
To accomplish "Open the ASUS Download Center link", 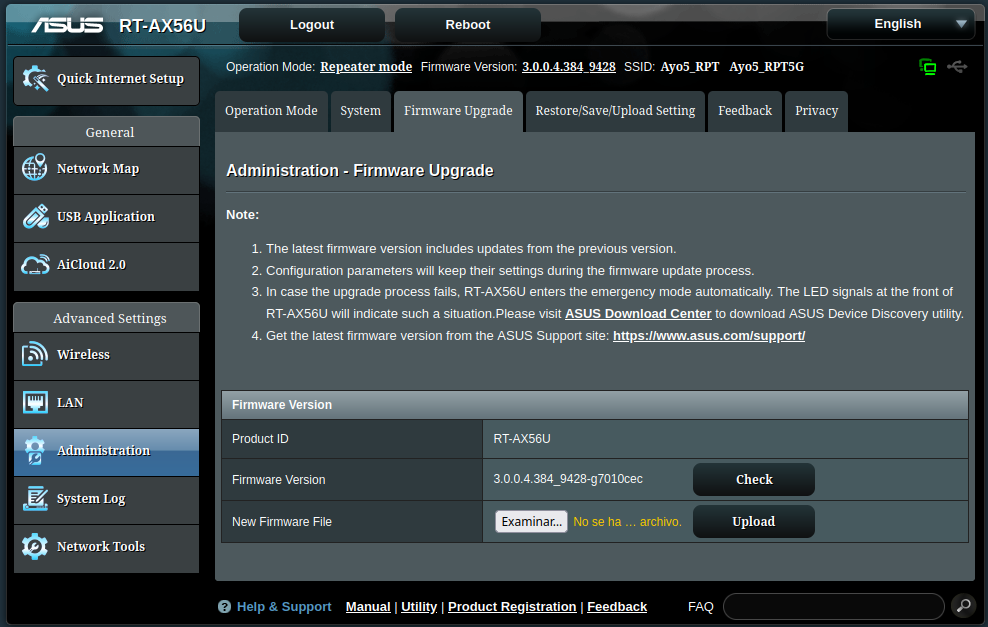I will [638, 314].
